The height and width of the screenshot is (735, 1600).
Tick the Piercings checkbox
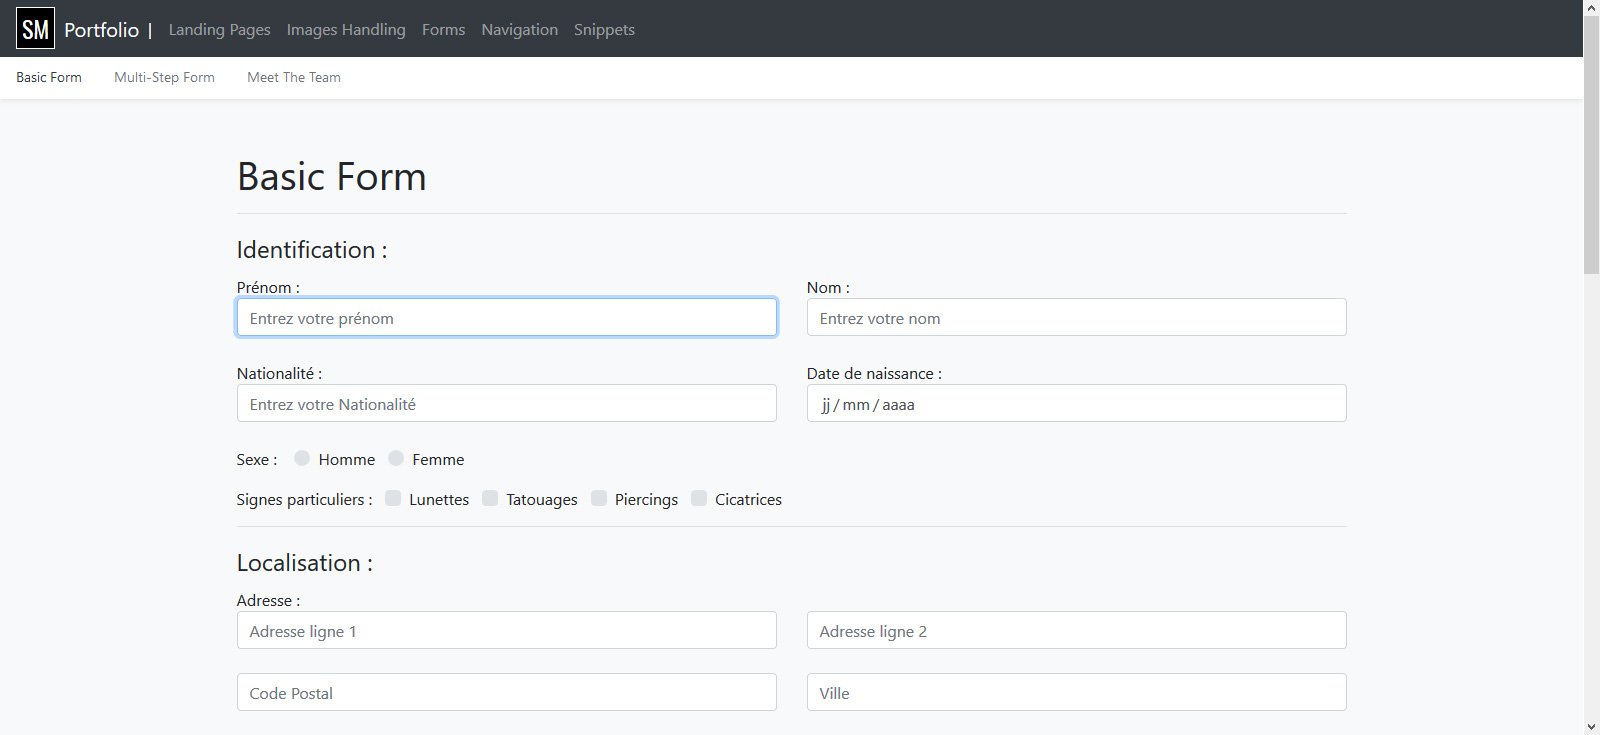599,498
